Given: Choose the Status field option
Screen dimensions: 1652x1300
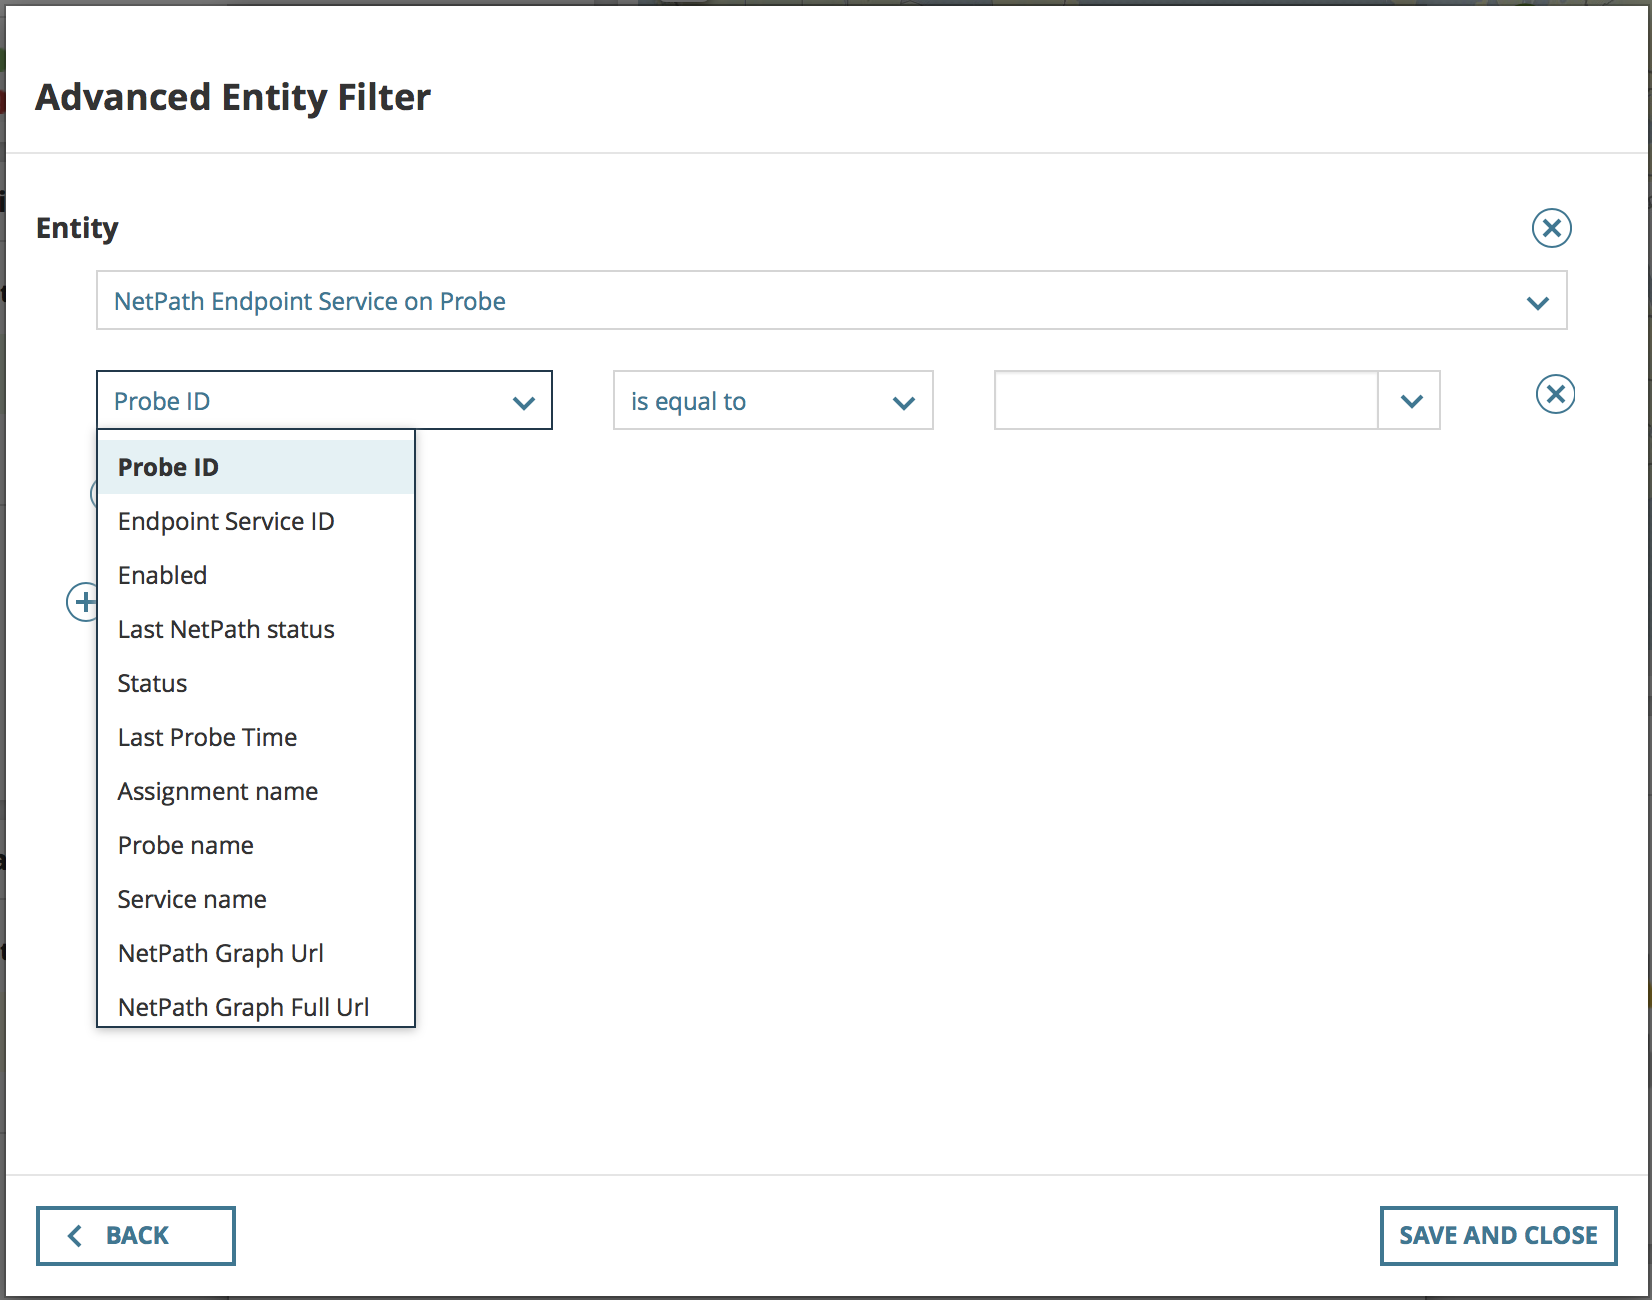Looking at the screenshot, I should point(256,683).
